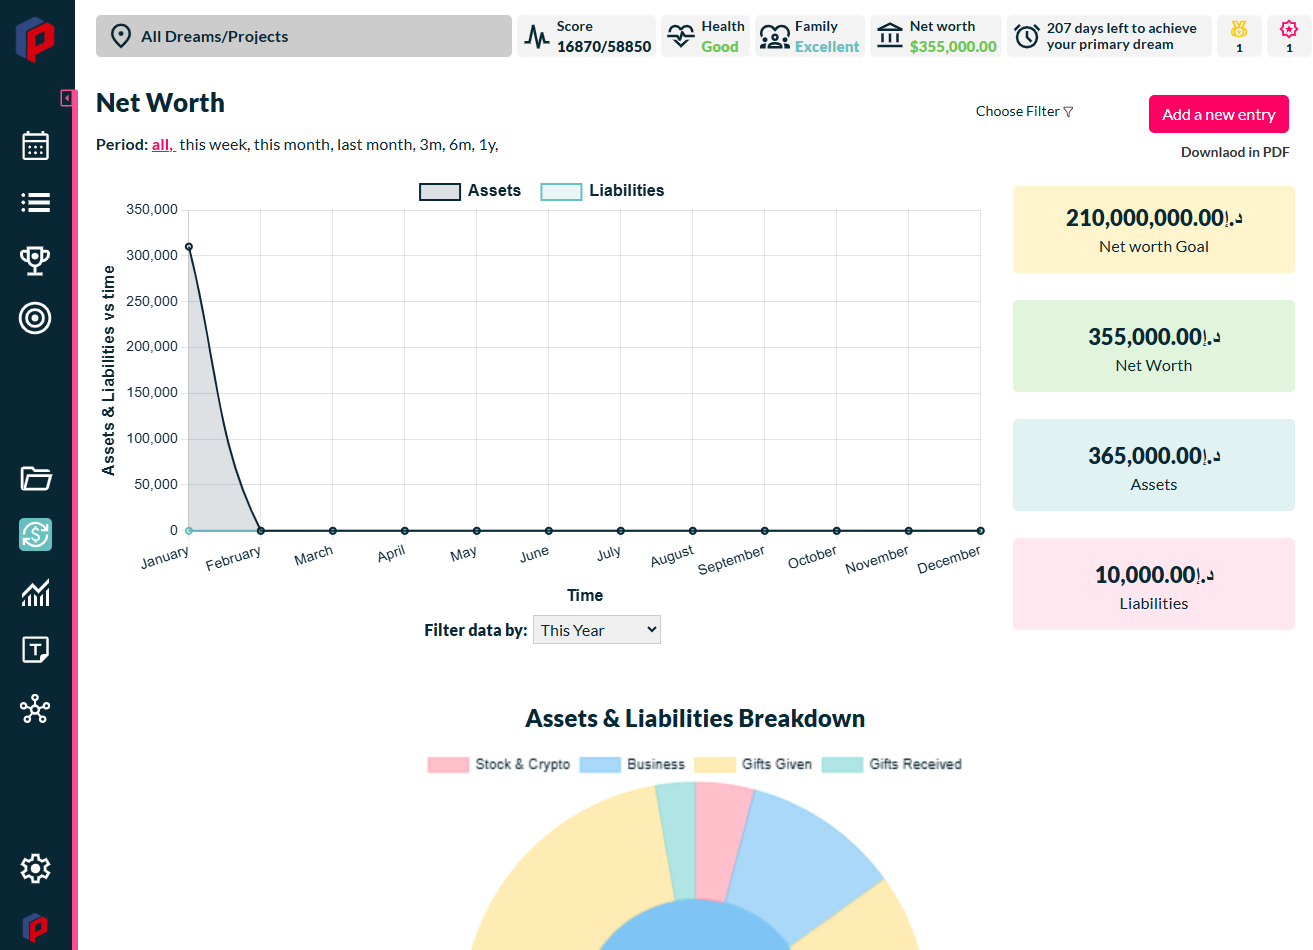The width and height of the screenshot is (1313, 950).
Task: Click the pink Stock & Crypto pie slice
Action: pyautogui.click(x=722, y=840)
